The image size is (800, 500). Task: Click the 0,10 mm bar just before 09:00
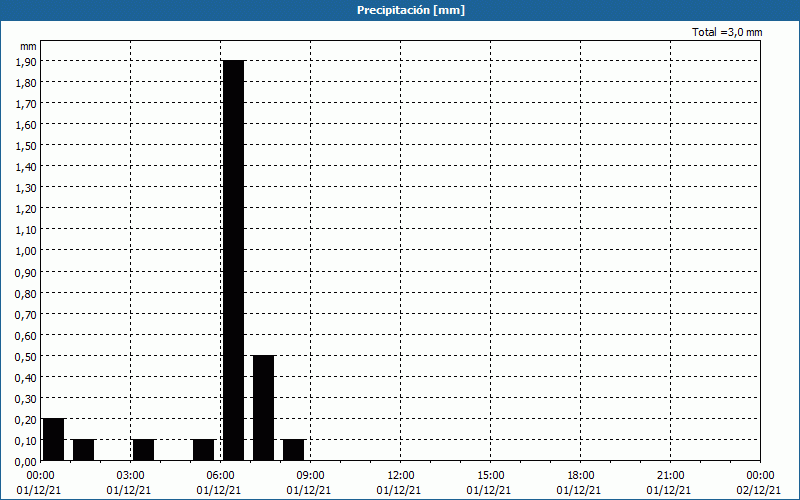tap(293, 450)
